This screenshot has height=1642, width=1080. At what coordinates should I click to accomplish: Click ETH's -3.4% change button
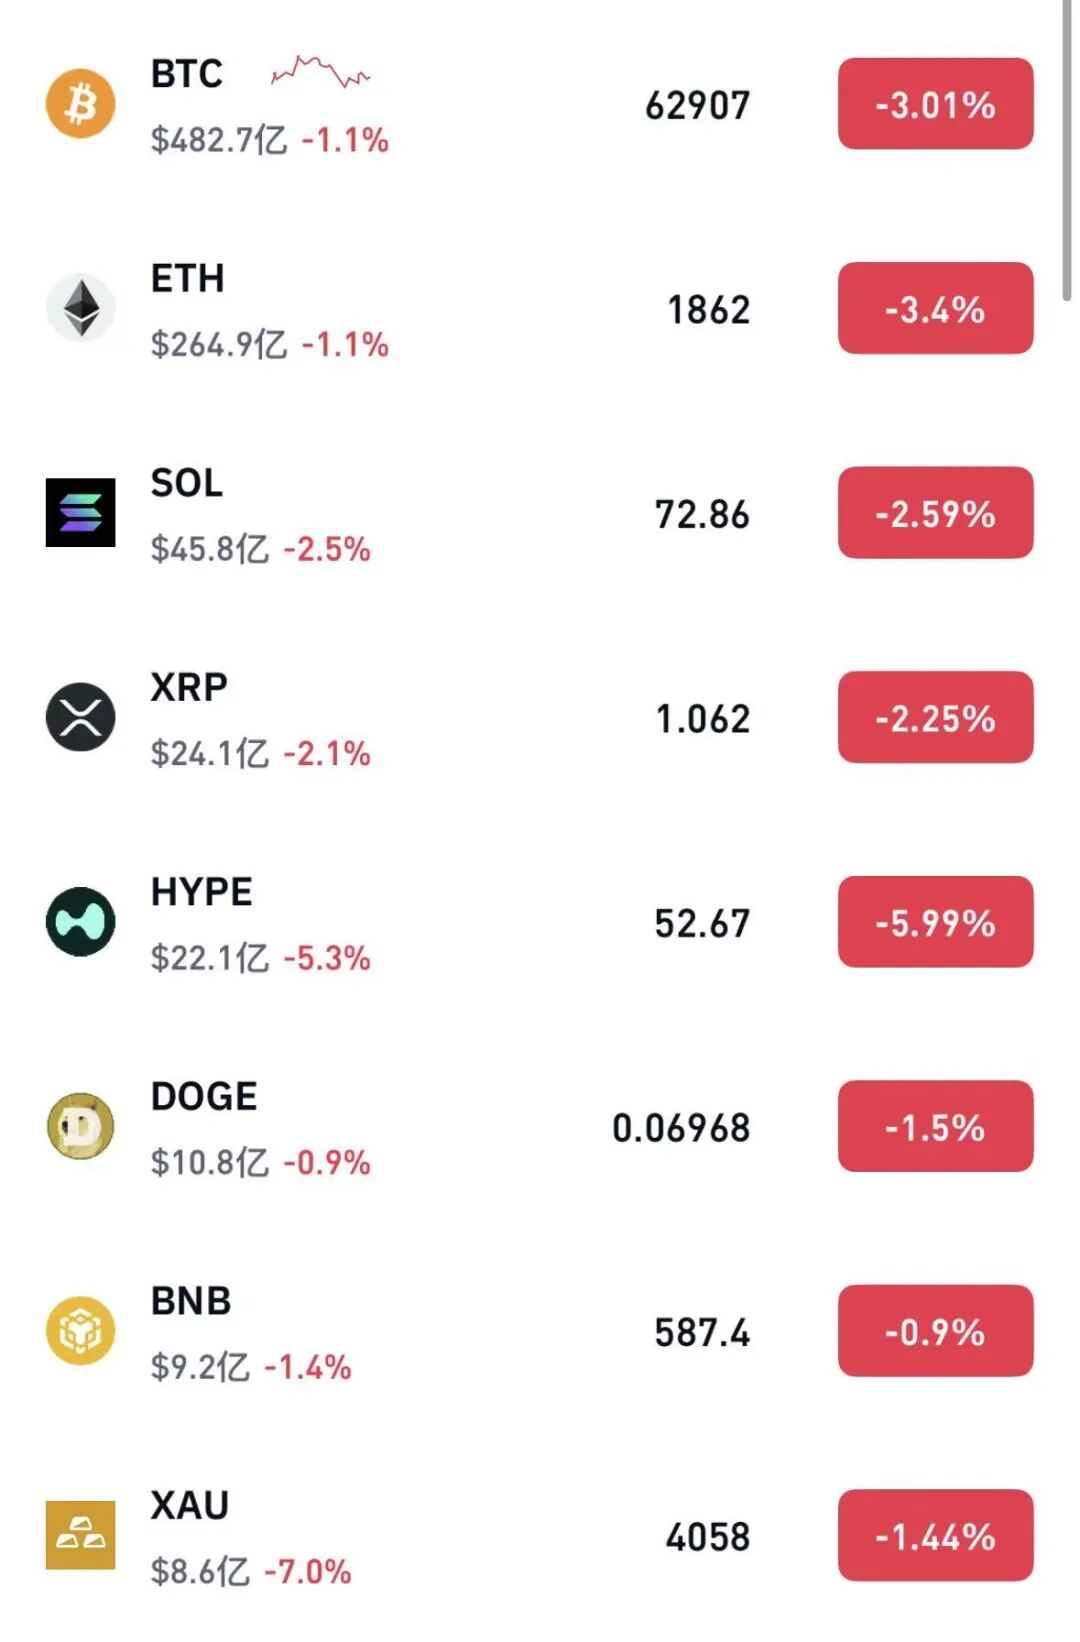tap(935, 308)
